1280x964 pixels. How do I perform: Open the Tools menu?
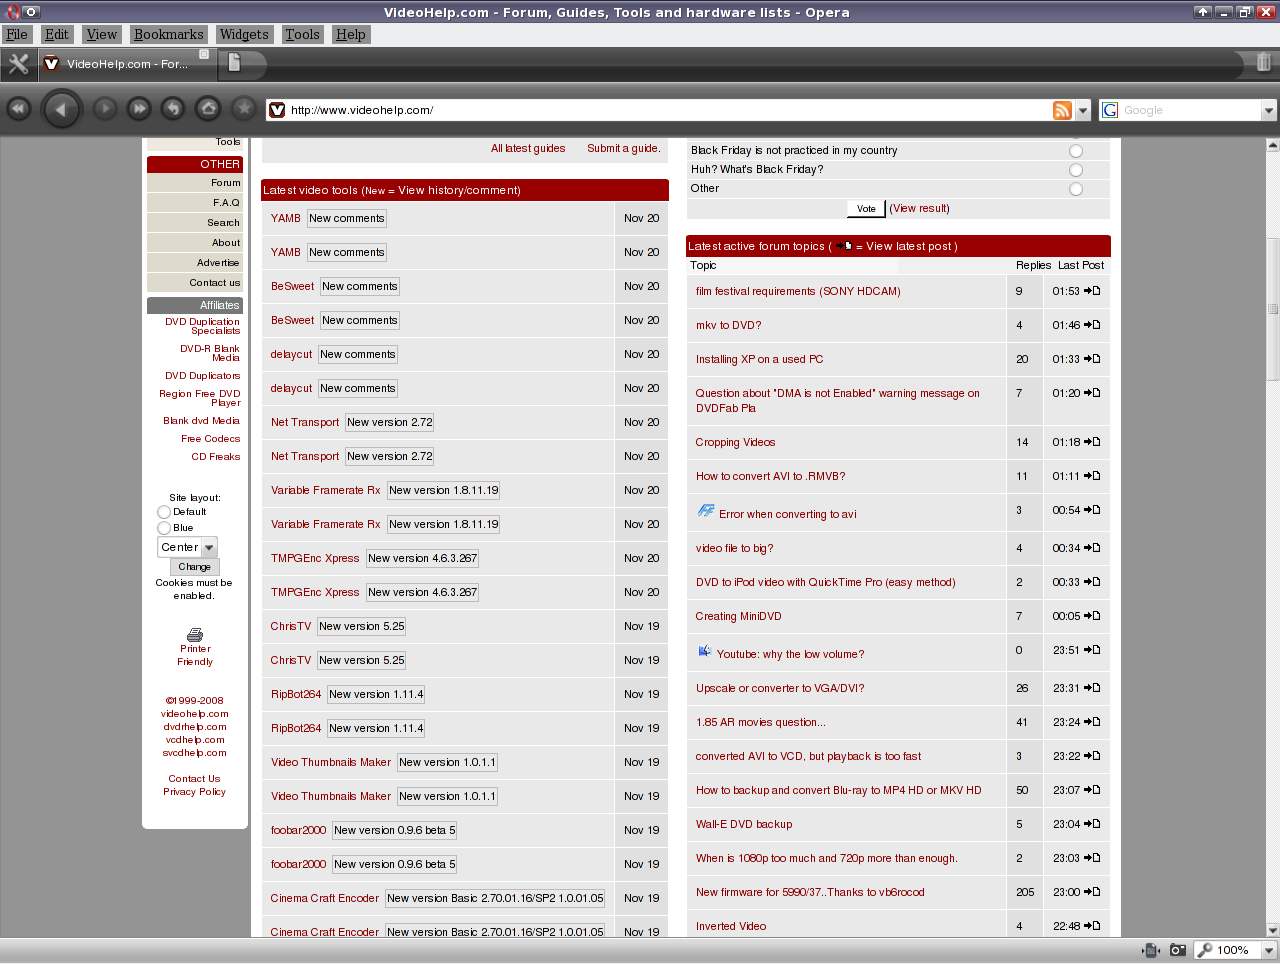303,34
